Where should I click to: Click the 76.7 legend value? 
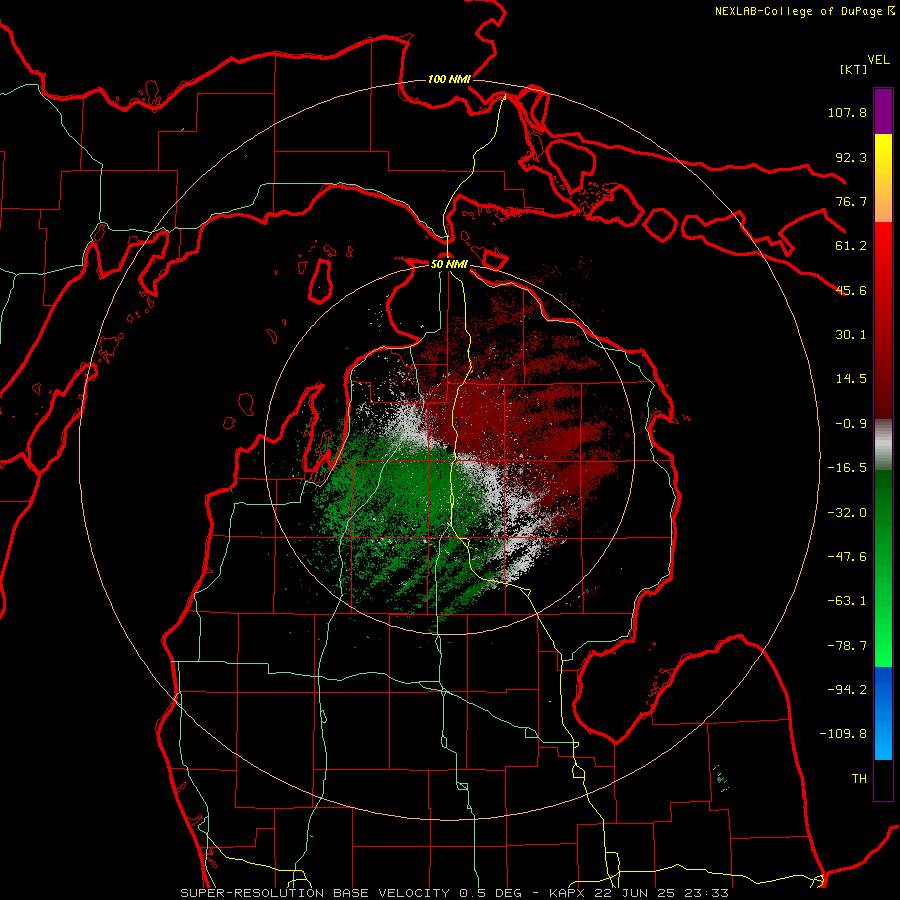(851, 201)
